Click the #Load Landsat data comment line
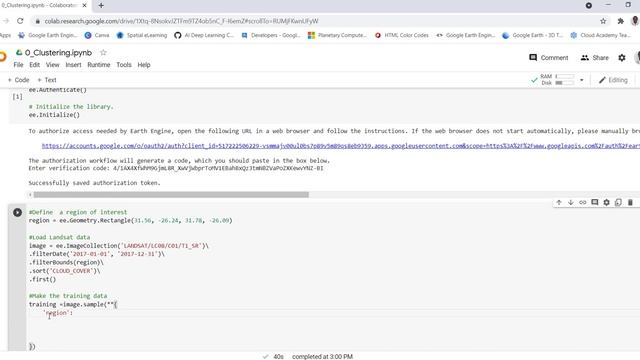Image resolution: width=640 pixels, height=360 pixels. click(x=59, y=237)
